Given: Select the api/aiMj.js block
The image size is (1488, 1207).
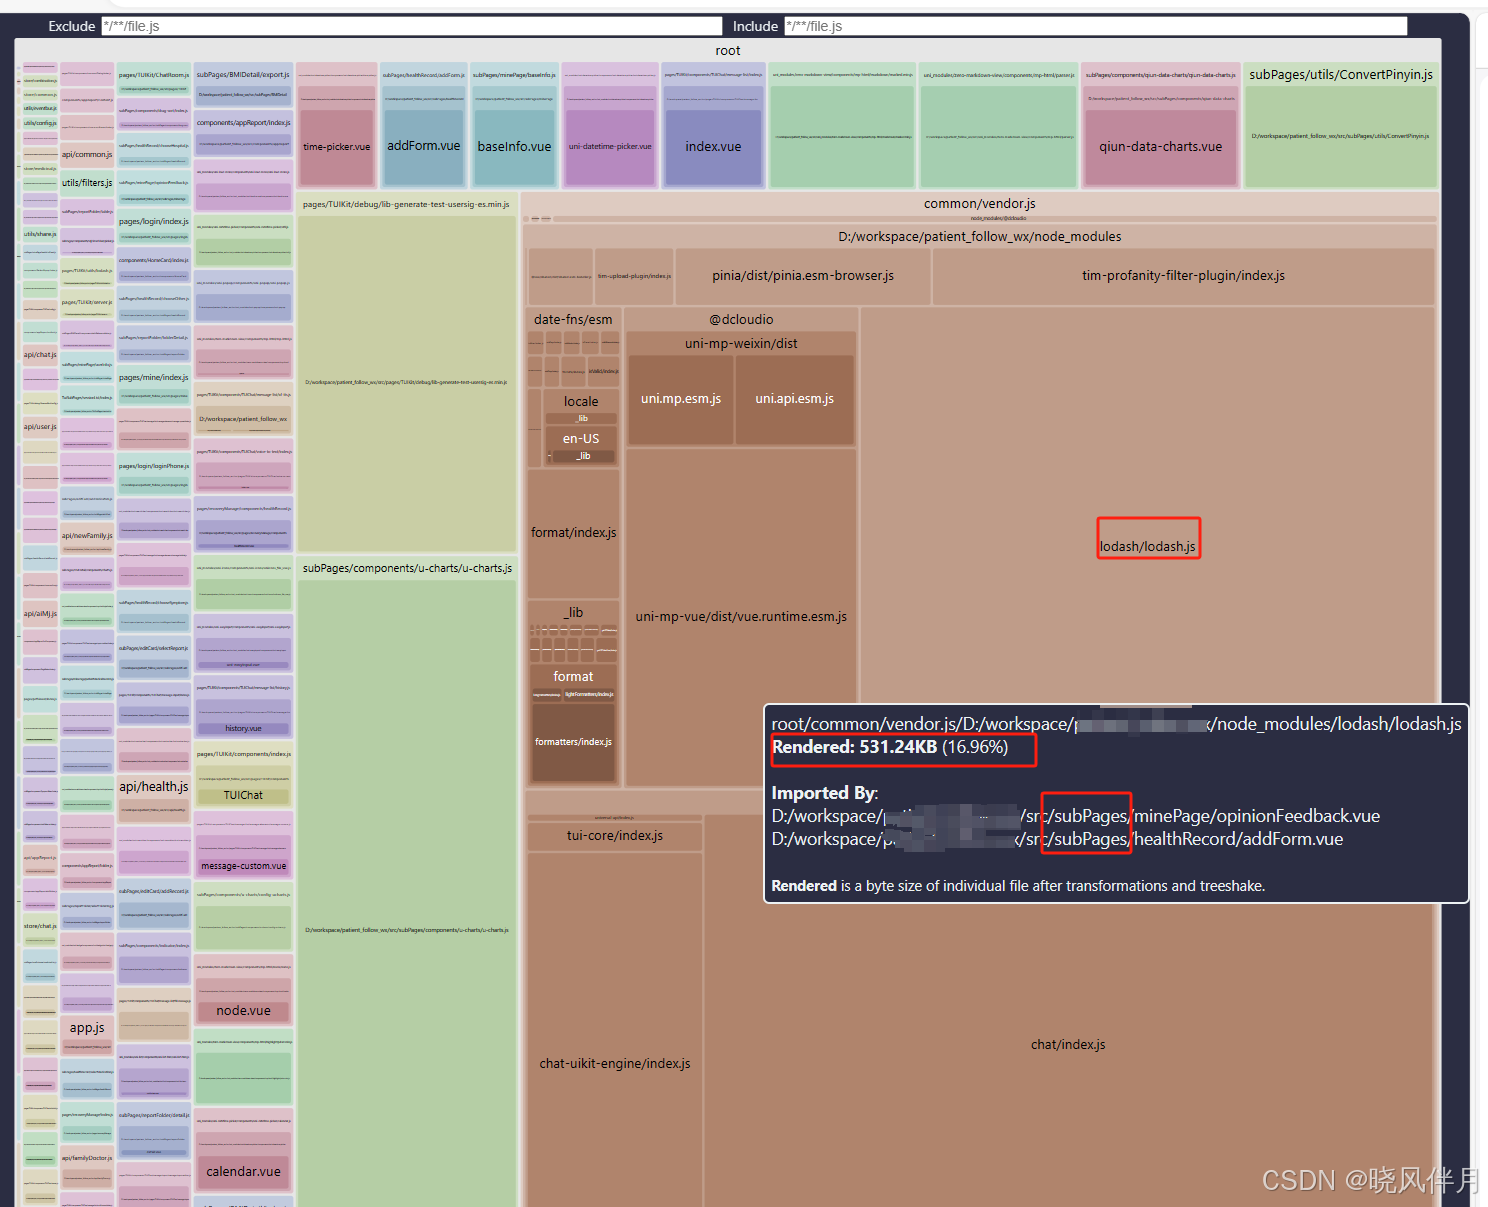Looking at the screenshot, I should point(40,614).
